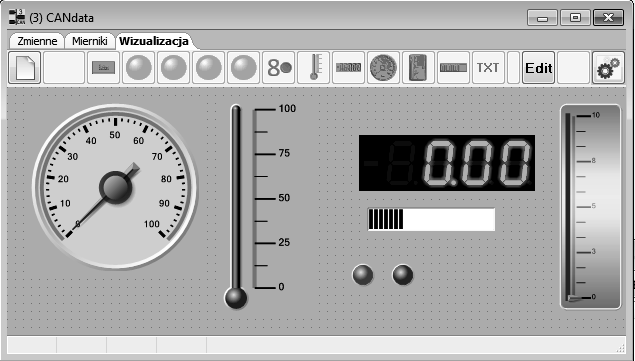Select the round 0-100 dial gauge
Image resolution: width=635 pixels, height=361 pixels.
tap(115, 187)
